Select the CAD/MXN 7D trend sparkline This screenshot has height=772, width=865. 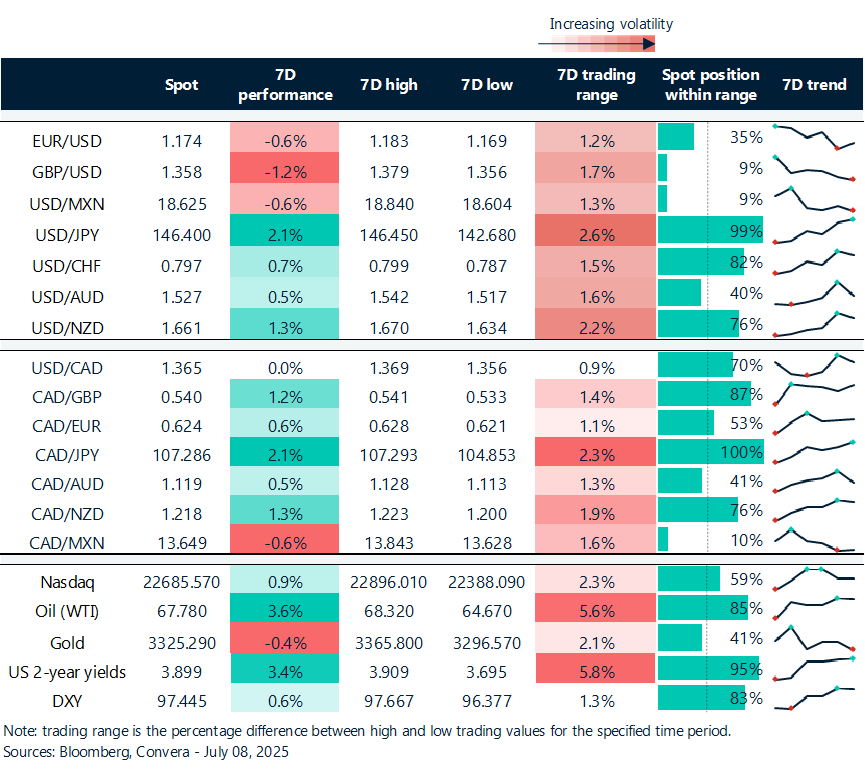[814, 541]
